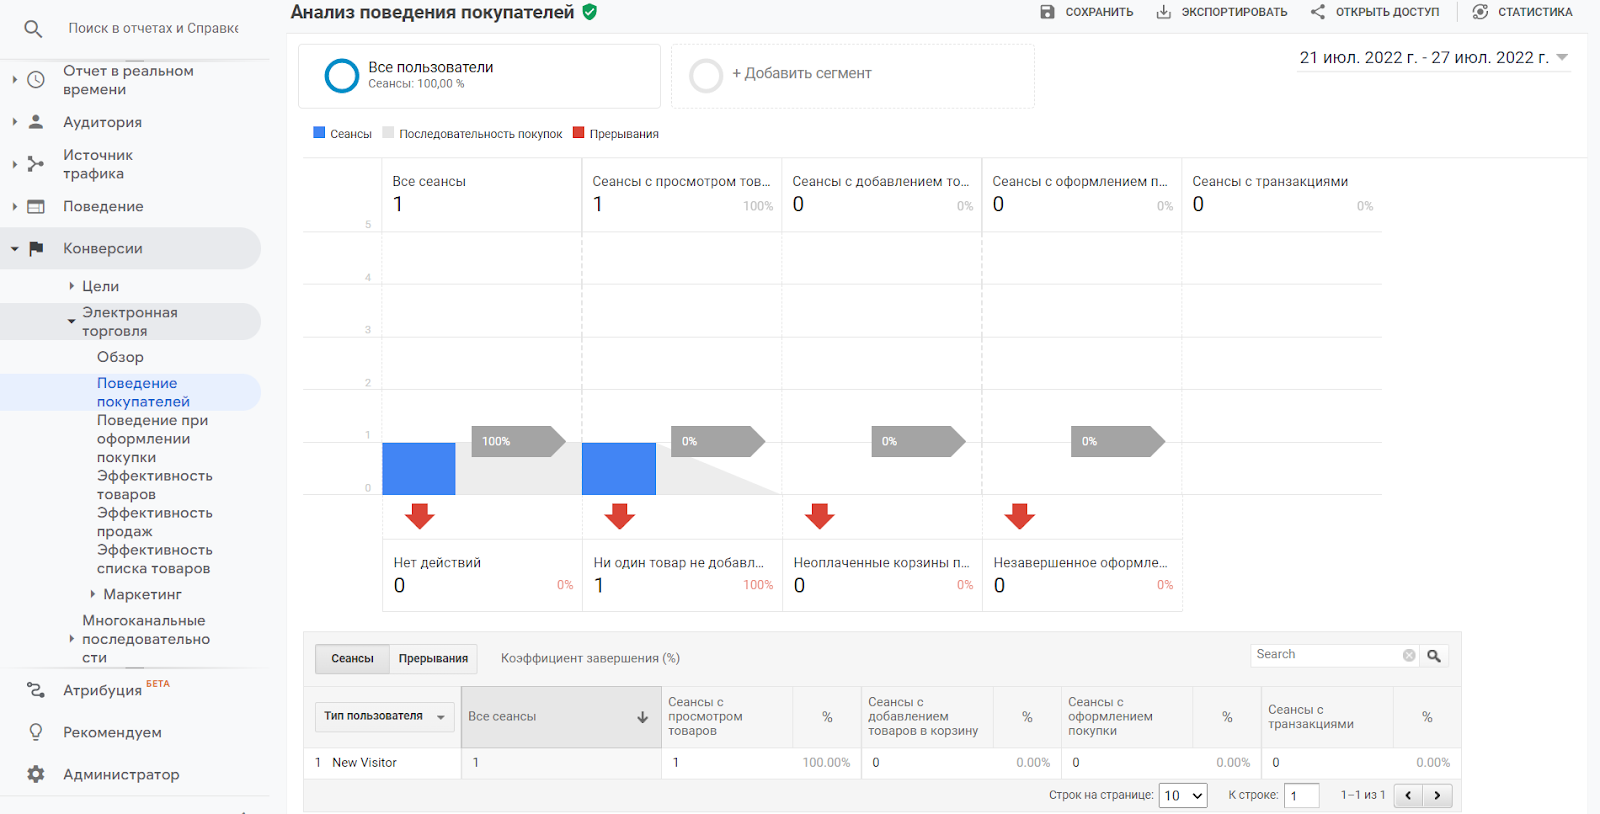The width and height of the screenshot is (1600, 814).
Task: Click the save floppy disk icon
Action: [x=1047, y=12]
